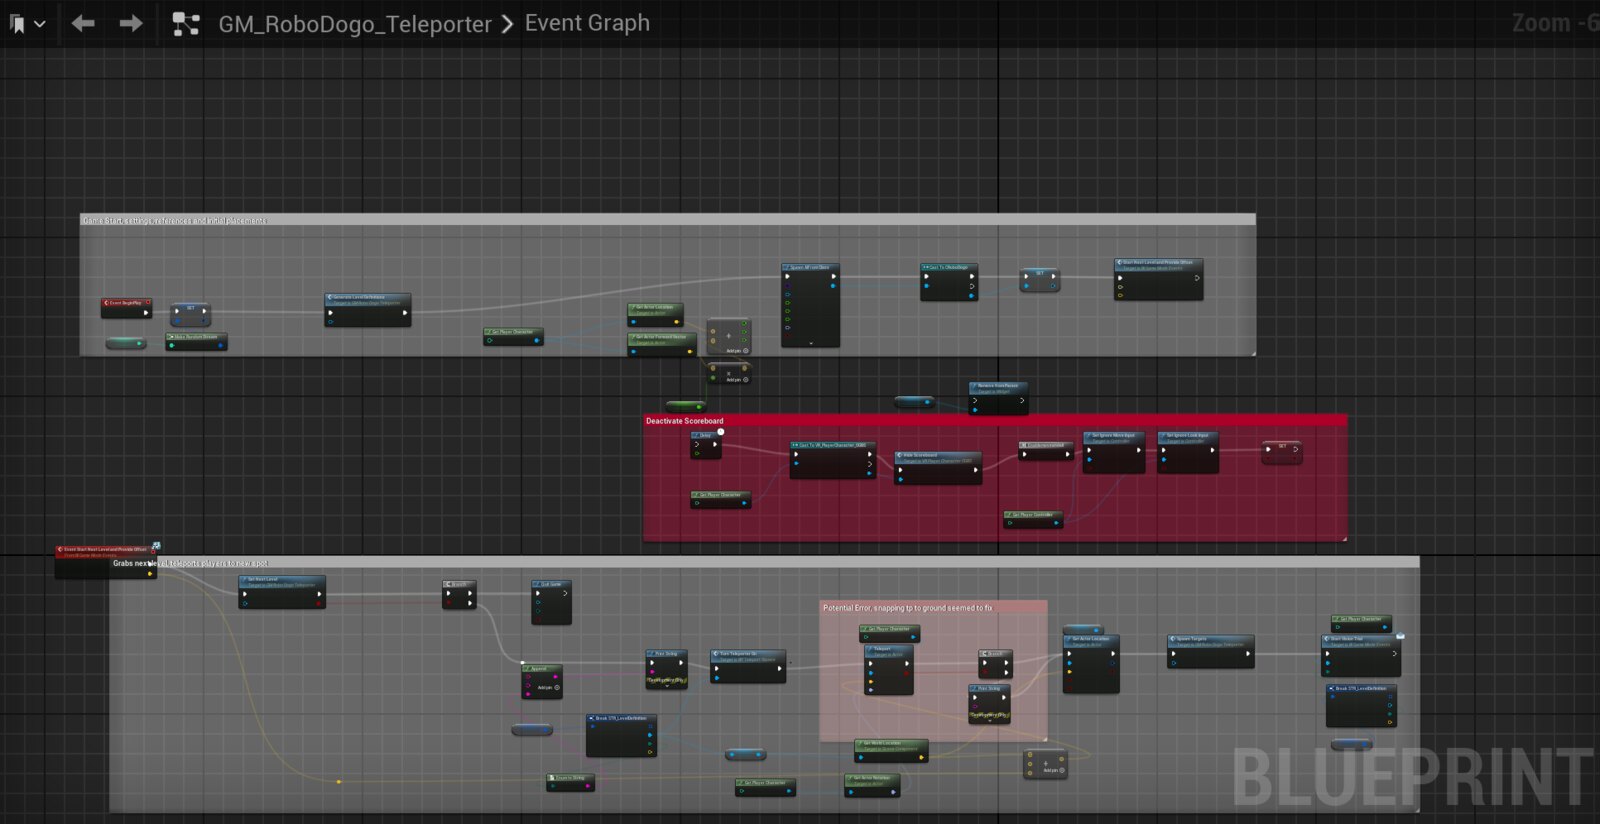The image size is (1600, 824).
Task: Add a pin on the multiply node
Action: click(x=738, y=380)
